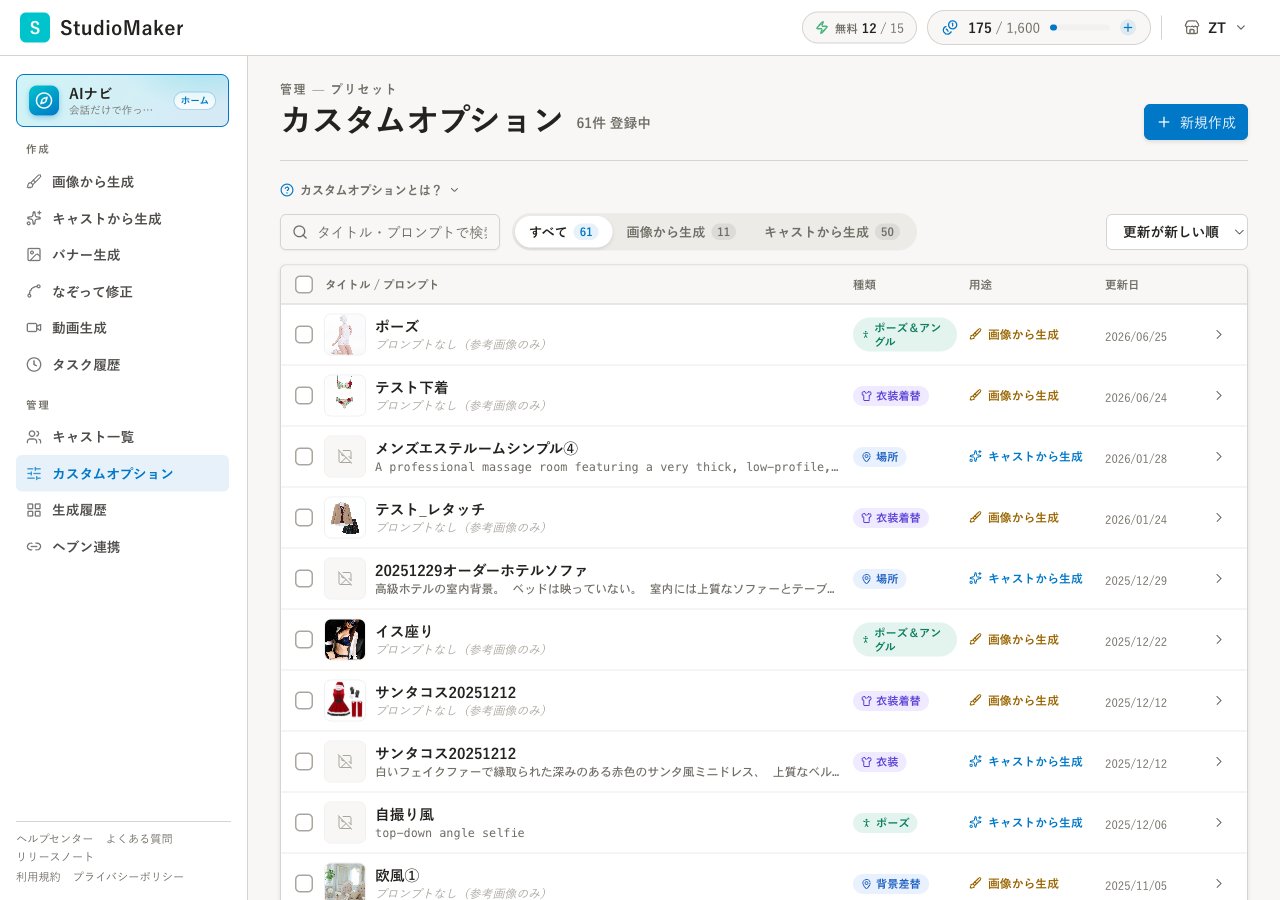Click the バナー生成 sidebar icon
This screenshot has height=900, width=1280.
pos(34,255)
